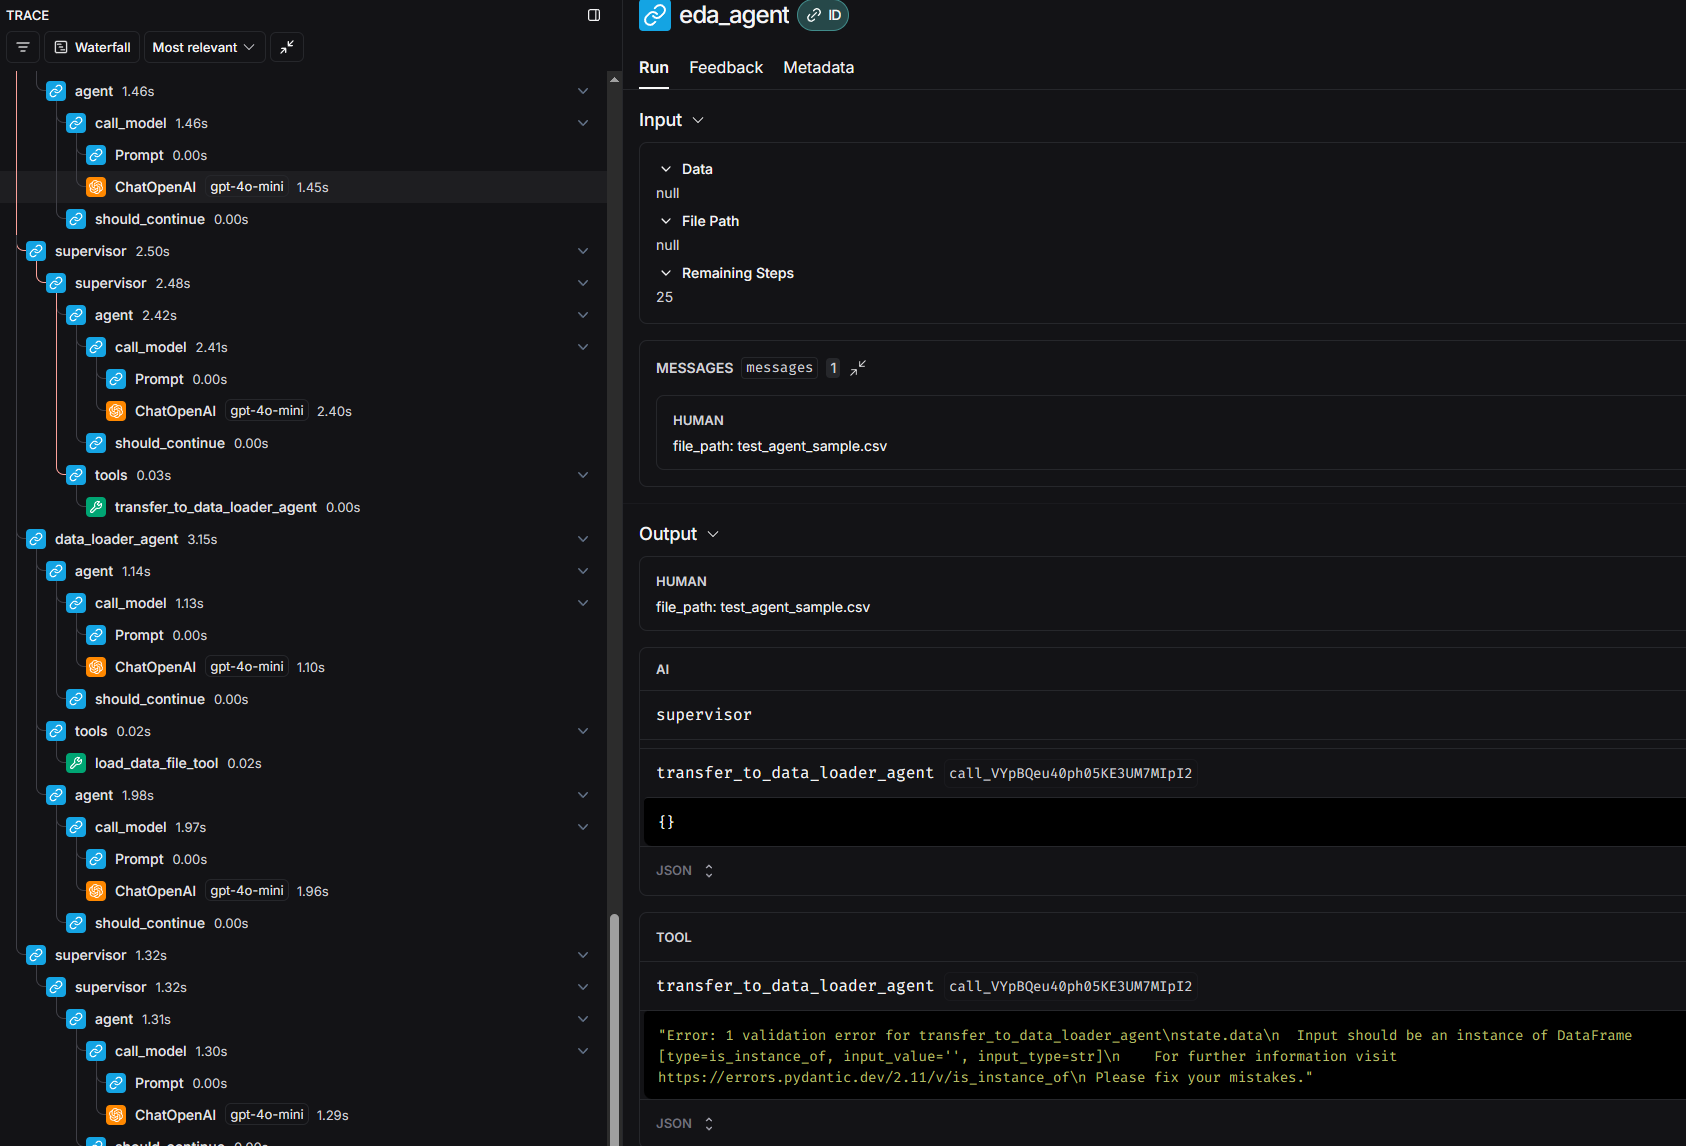The width and height of the screenshot is (1686, 1146).
Task: Click the eda_agent chain icon
Action: coord(655,15)
